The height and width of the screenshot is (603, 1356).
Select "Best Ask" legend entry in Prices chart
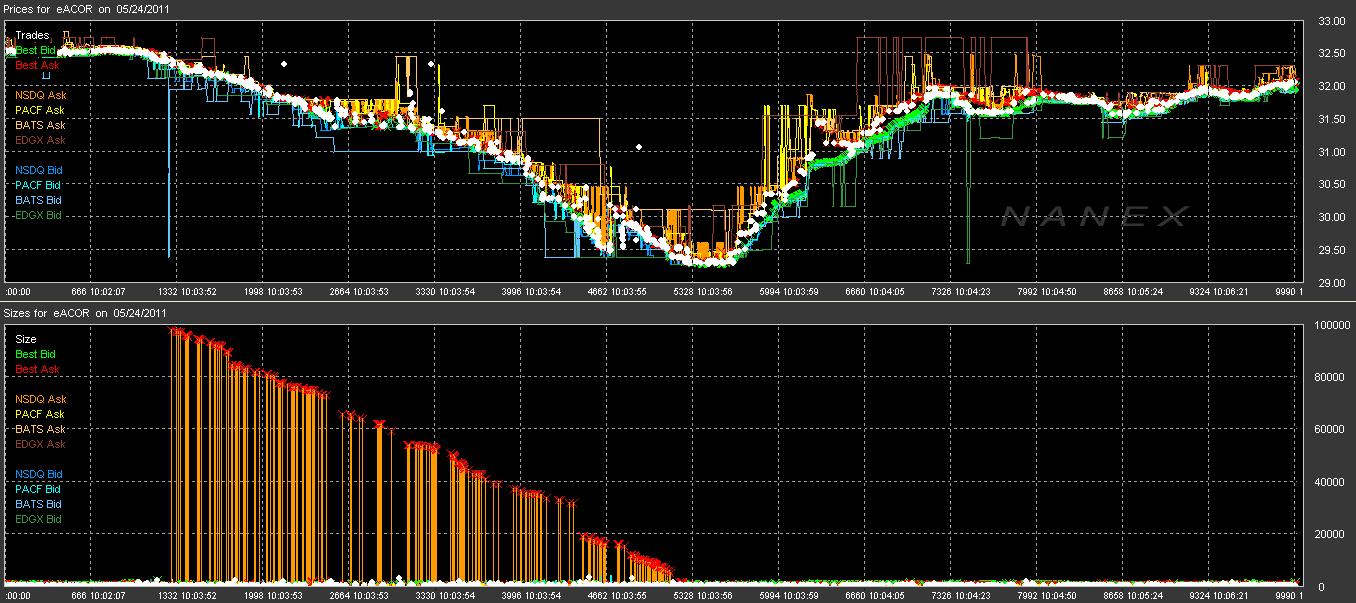(36, 65)
